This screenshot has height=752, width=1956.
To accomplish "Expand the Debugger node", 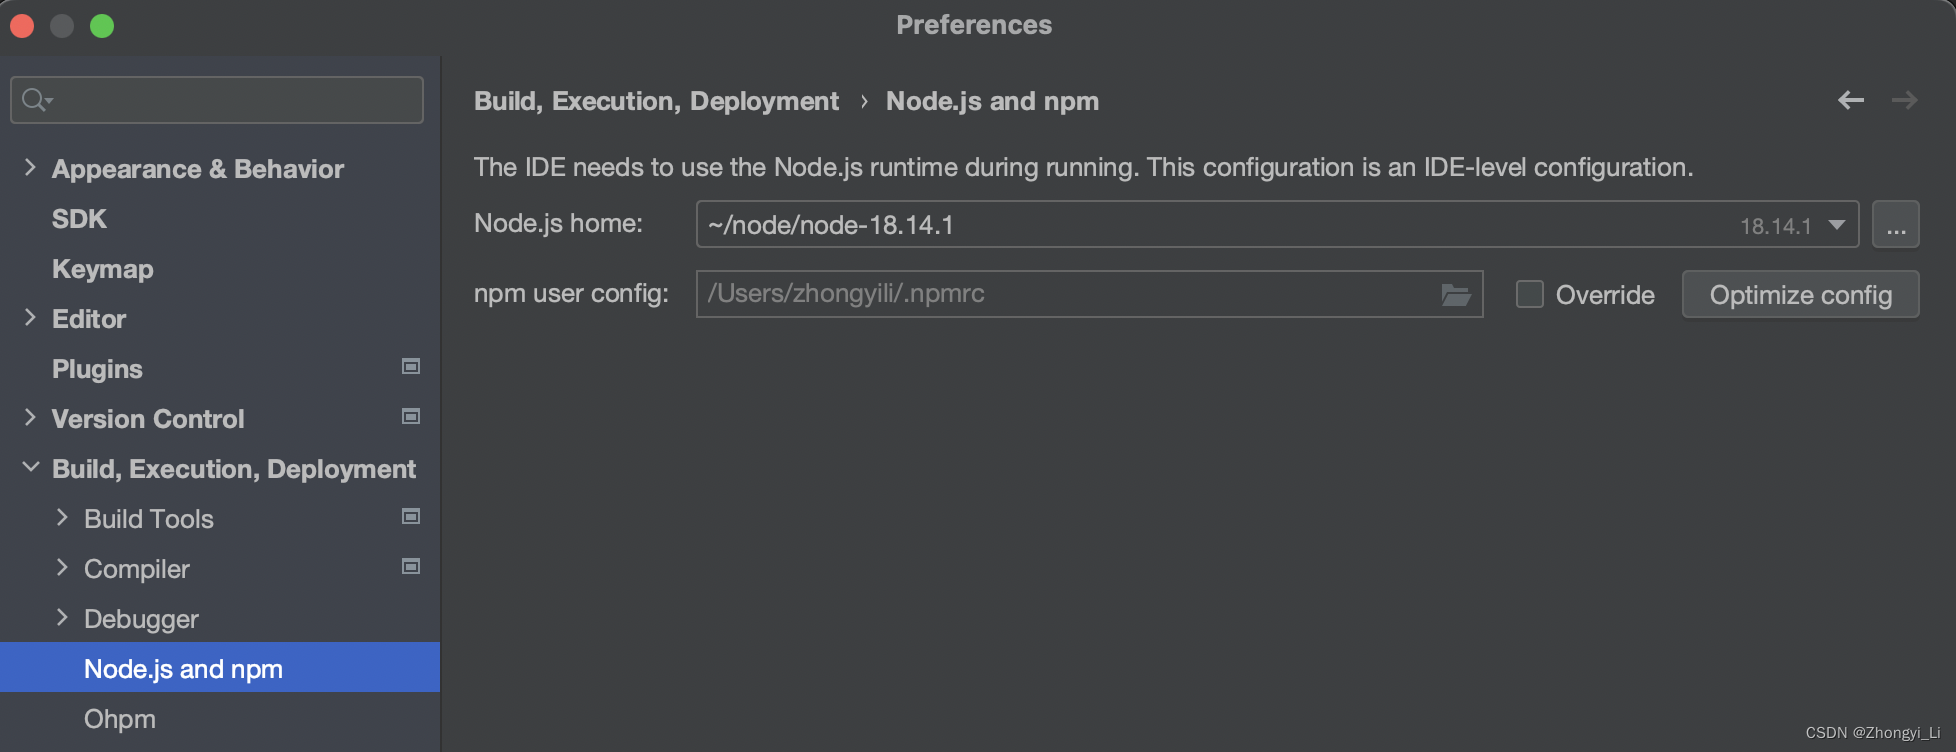I will 62,617.
